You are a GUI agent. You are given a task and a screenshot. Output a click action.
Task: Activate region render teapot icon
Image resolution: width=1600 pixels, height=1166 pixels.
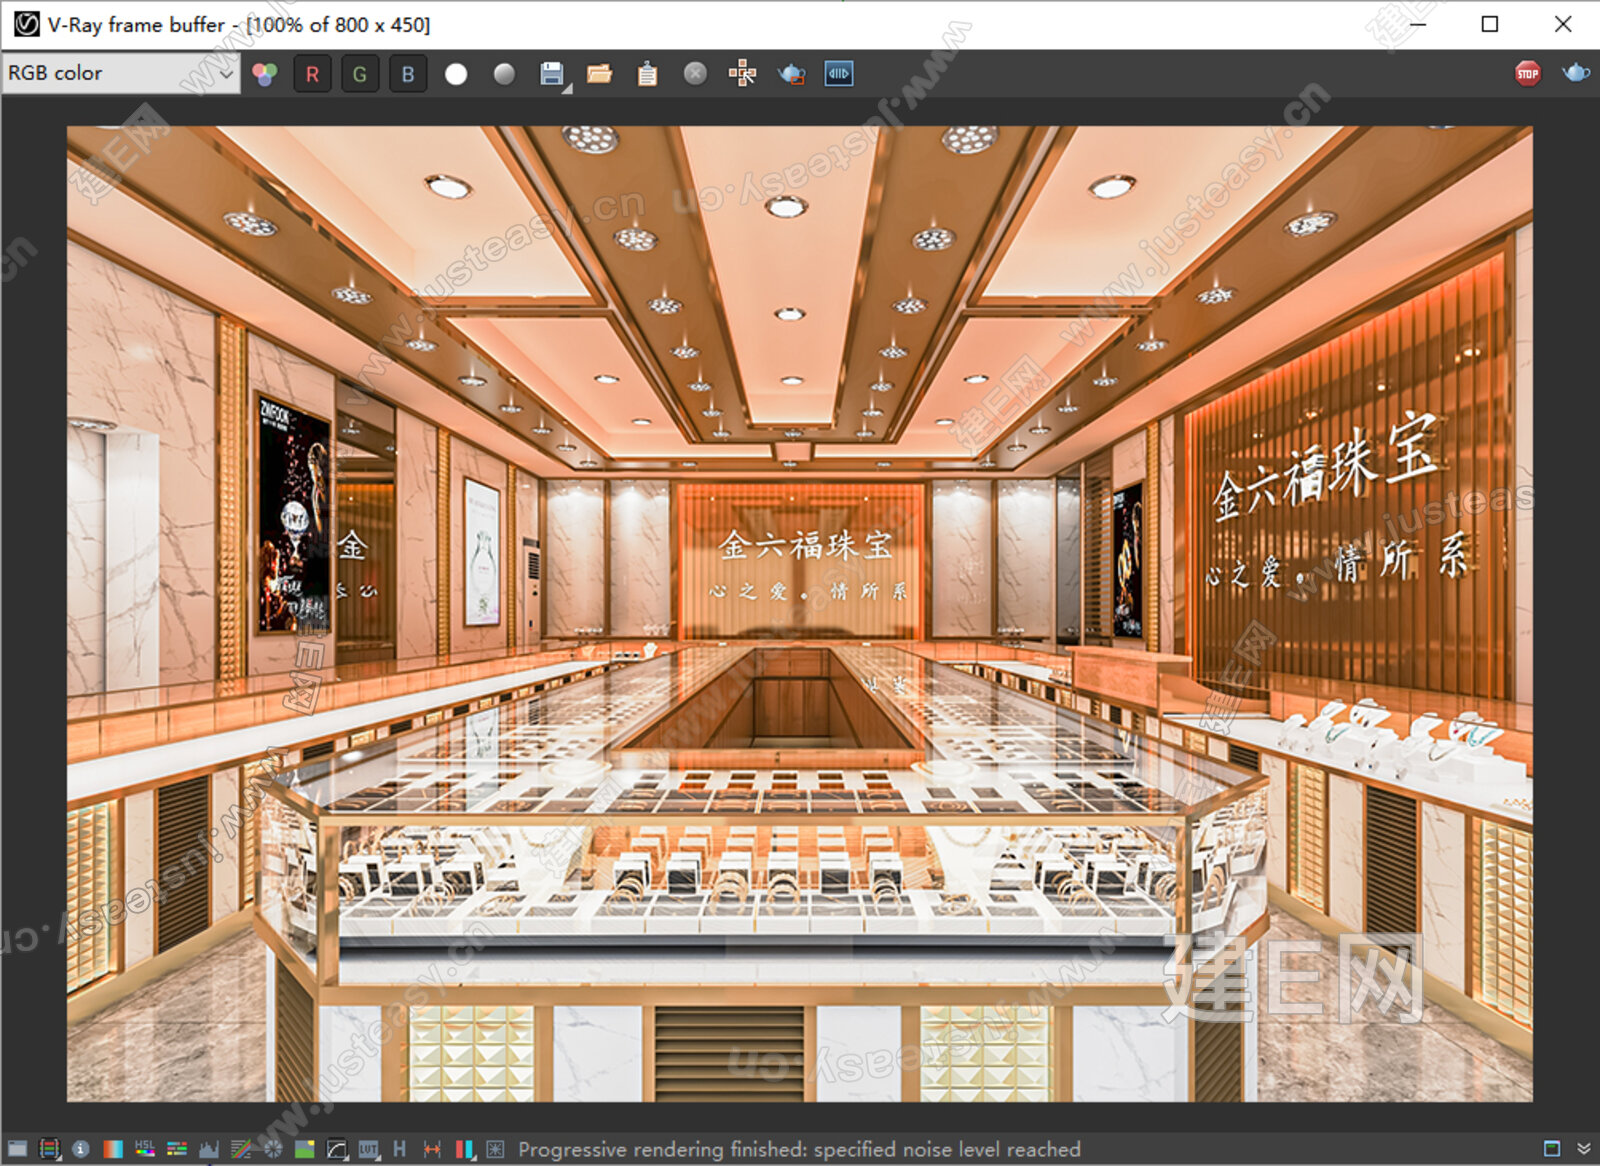tap(791, 74)
